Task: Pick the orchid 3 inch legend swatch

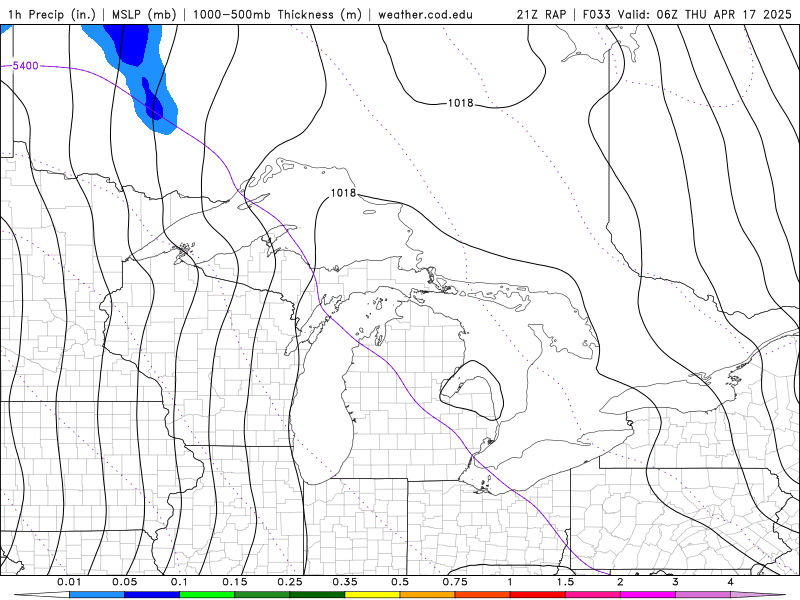Action: [x=703, y=595]
